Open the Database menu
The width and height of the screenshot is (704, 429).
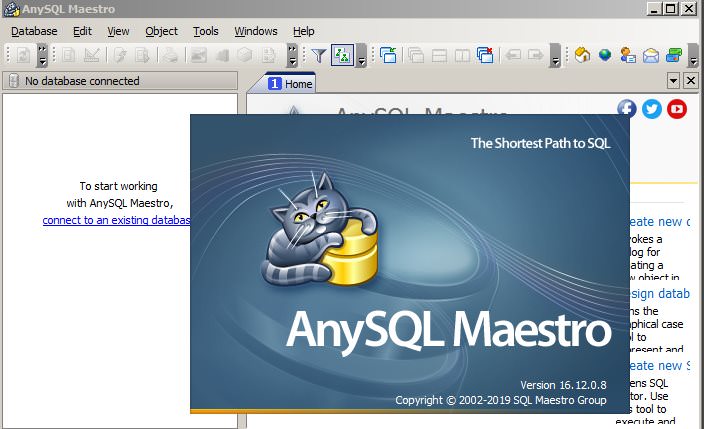point(34,31)
